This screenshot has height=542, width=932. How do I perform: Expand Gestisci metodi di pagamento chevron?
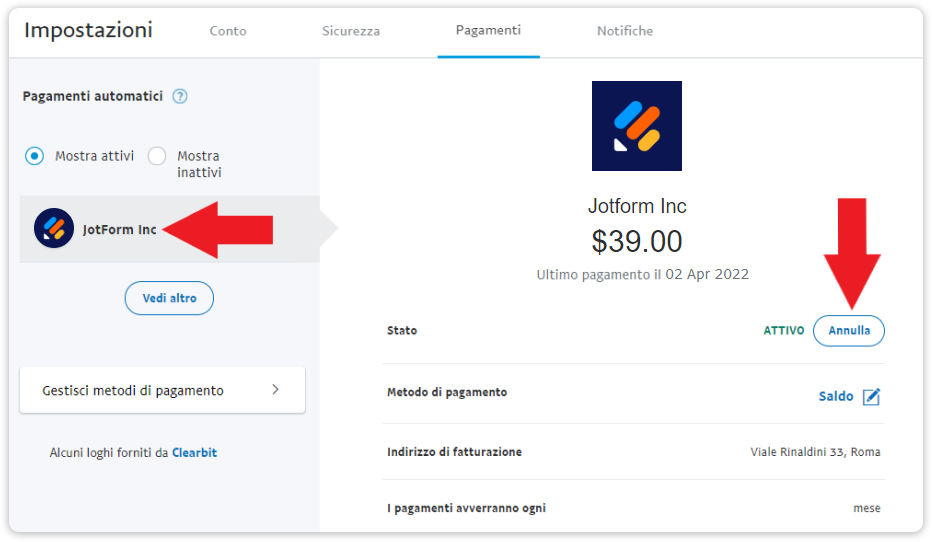275,390
